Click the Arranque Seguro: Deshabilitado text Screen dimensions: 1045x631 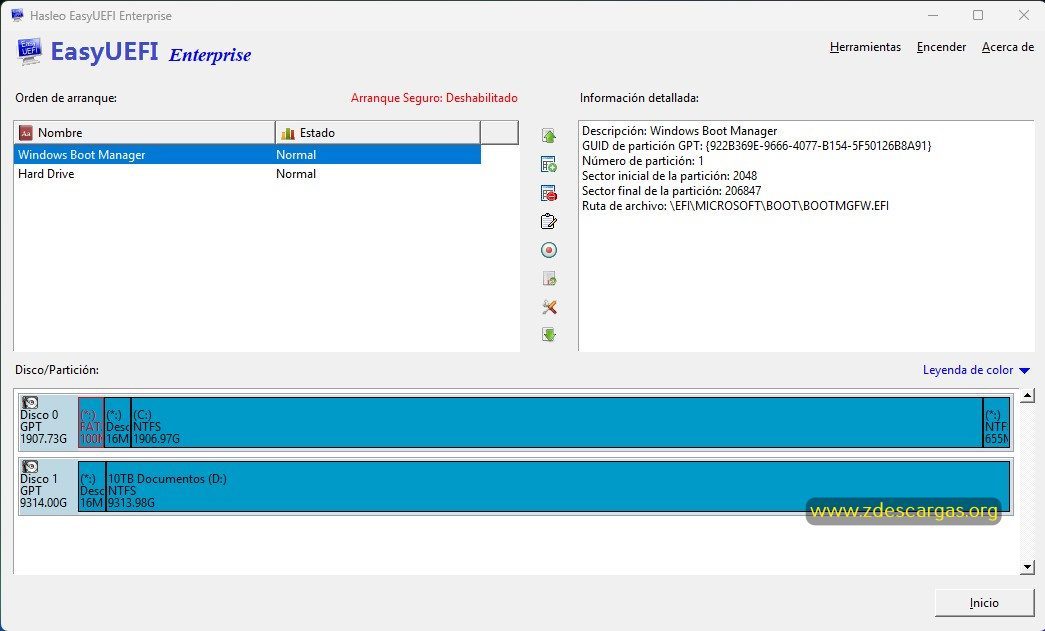click(x=434, y=98)
